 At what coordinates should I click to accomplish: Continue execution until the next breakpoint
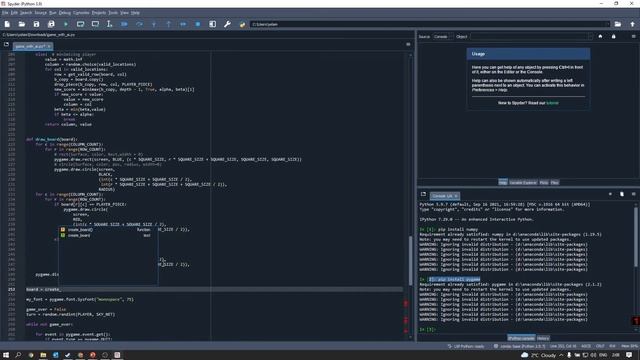(x=183, y=24)
